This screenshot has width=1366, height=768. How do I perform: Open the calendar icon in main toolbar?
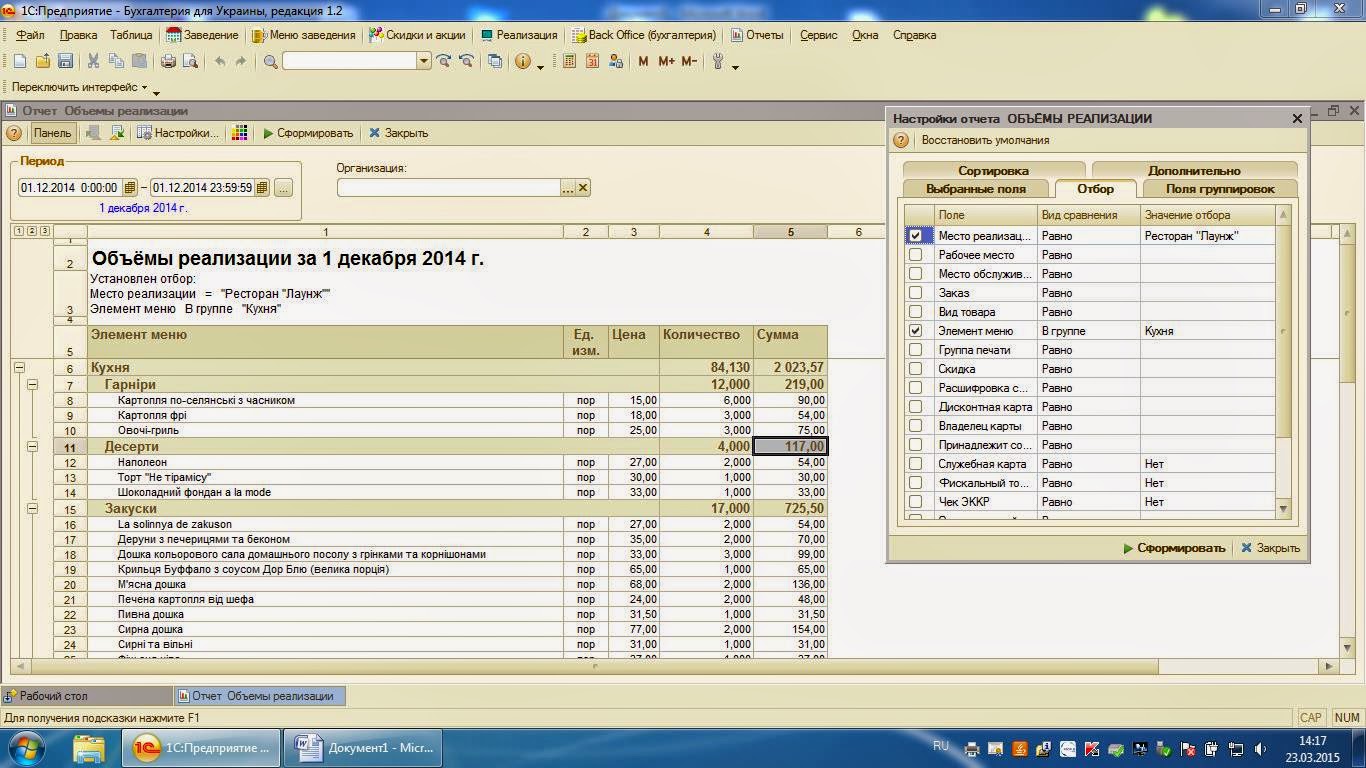[592, 61]
